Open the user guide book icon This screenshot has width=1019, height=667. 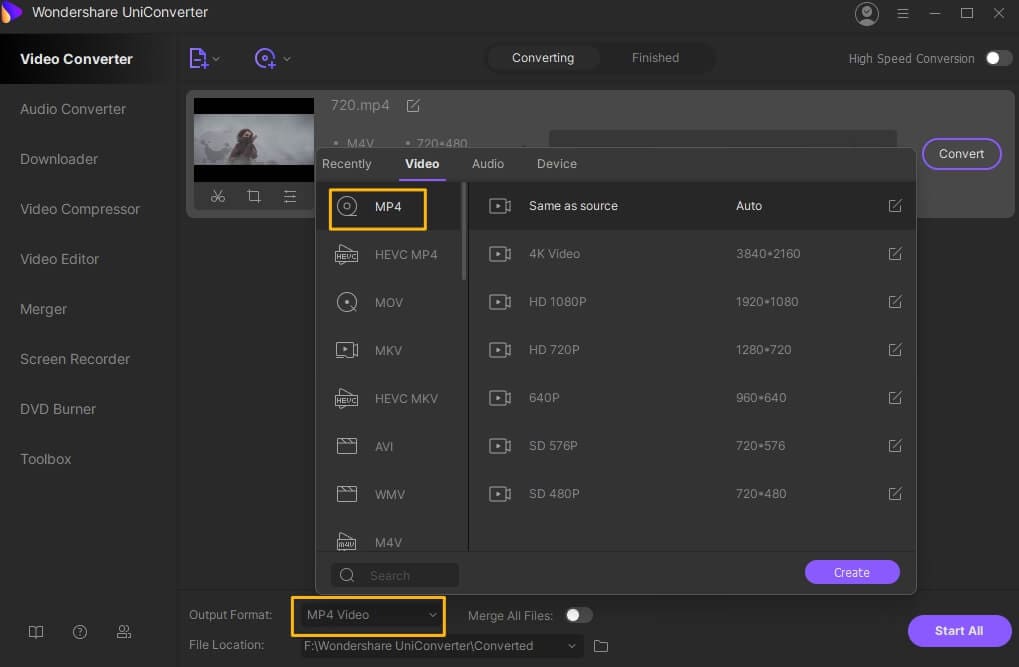(x=36, y=632)
